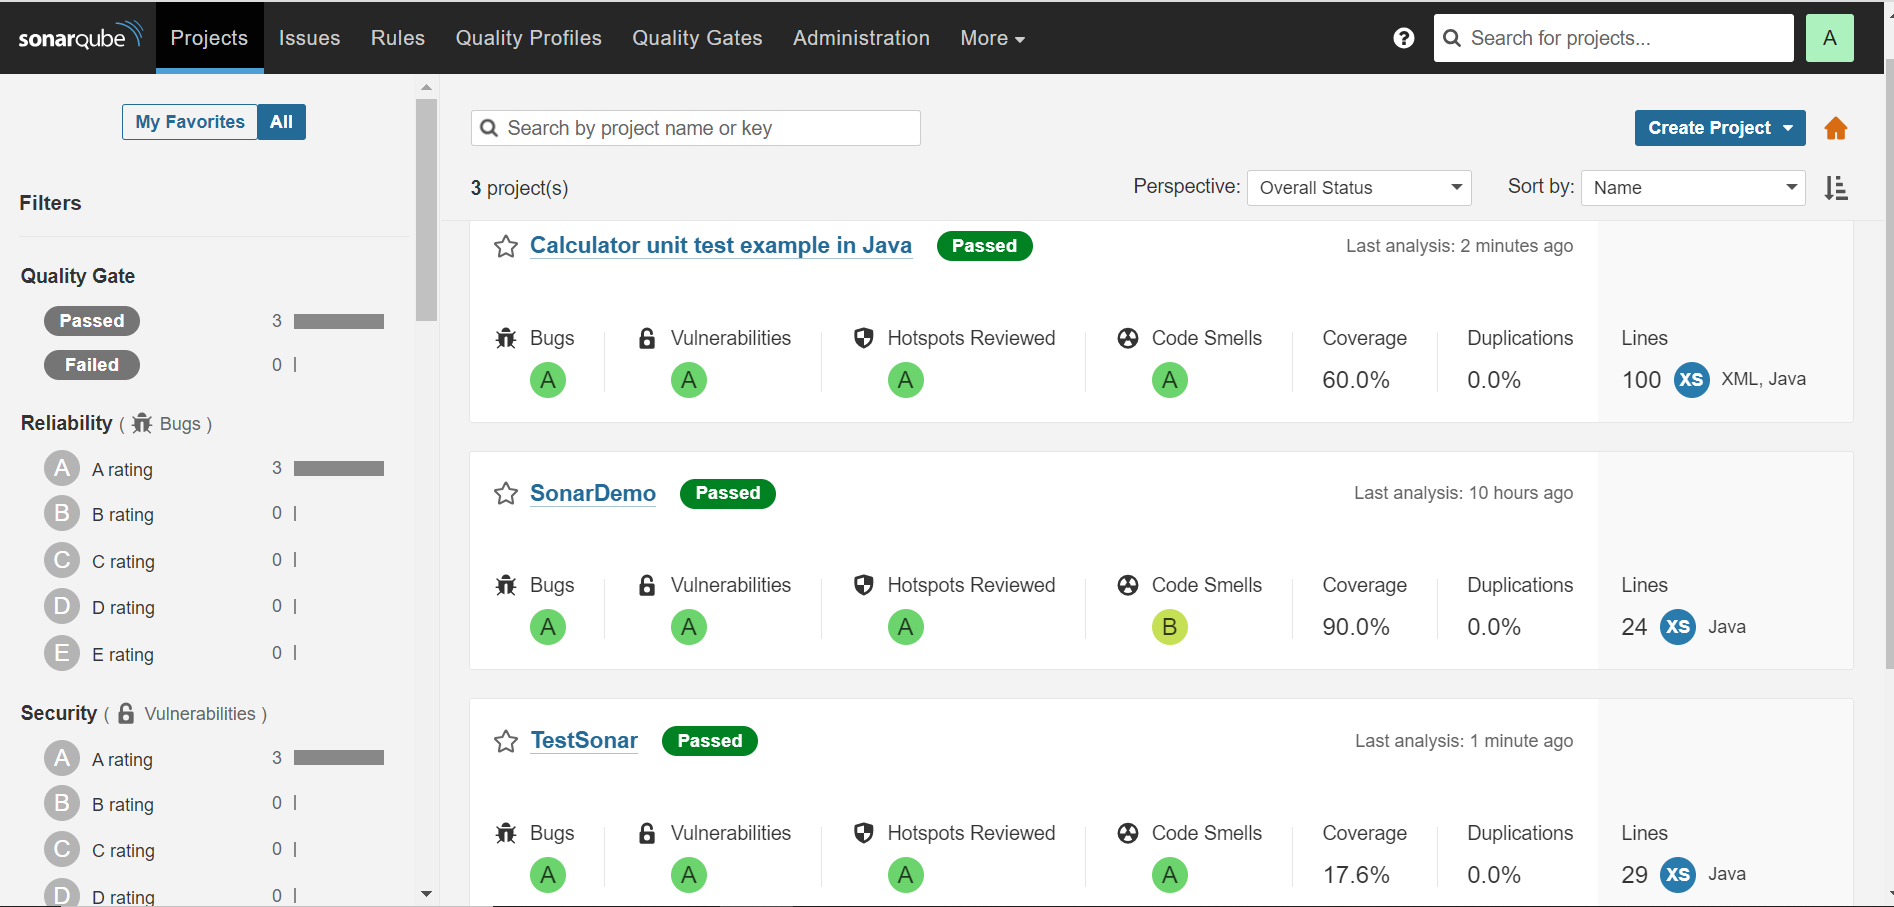Toggle sort order ascending/descending icon
Viewport: 1894px width, 907px height.
[1836, 188]
